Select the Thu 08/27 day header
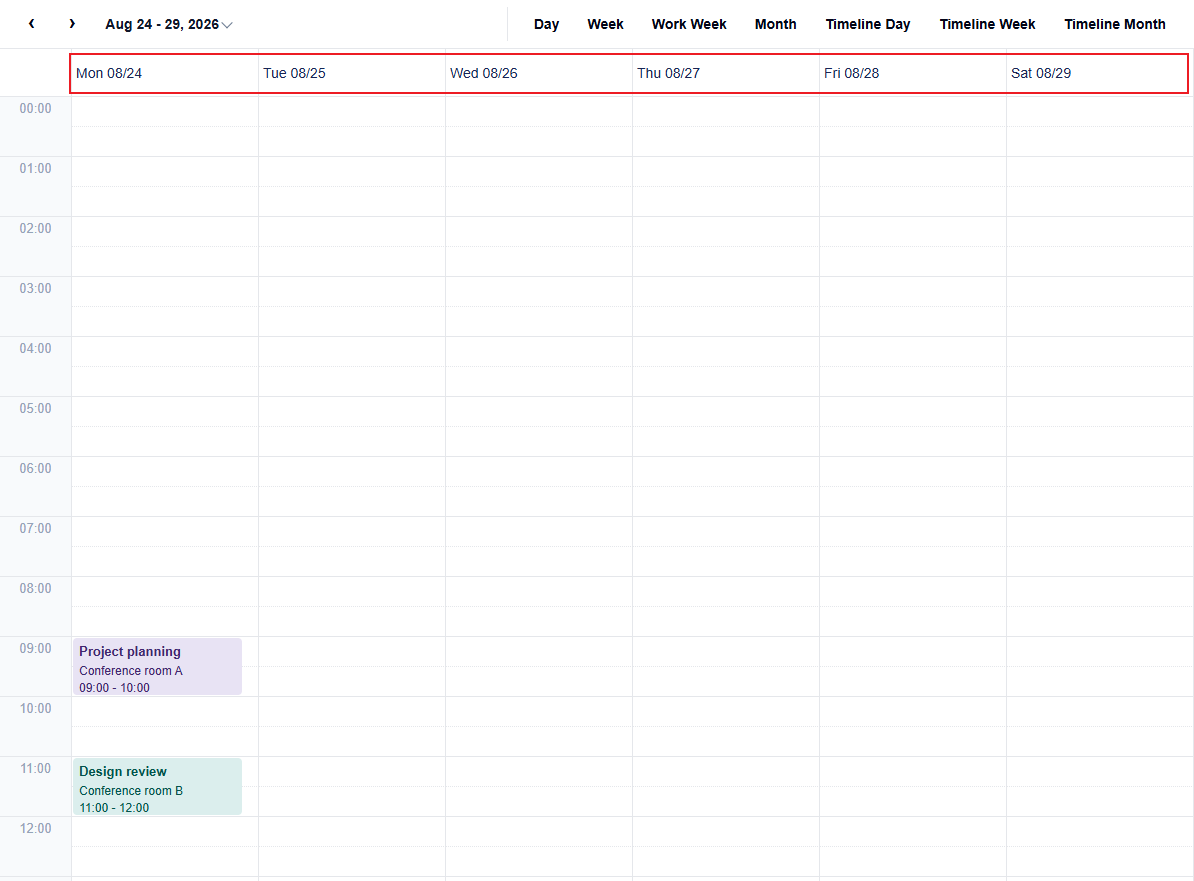1194x881 pixels. click(x=726, y=73)
